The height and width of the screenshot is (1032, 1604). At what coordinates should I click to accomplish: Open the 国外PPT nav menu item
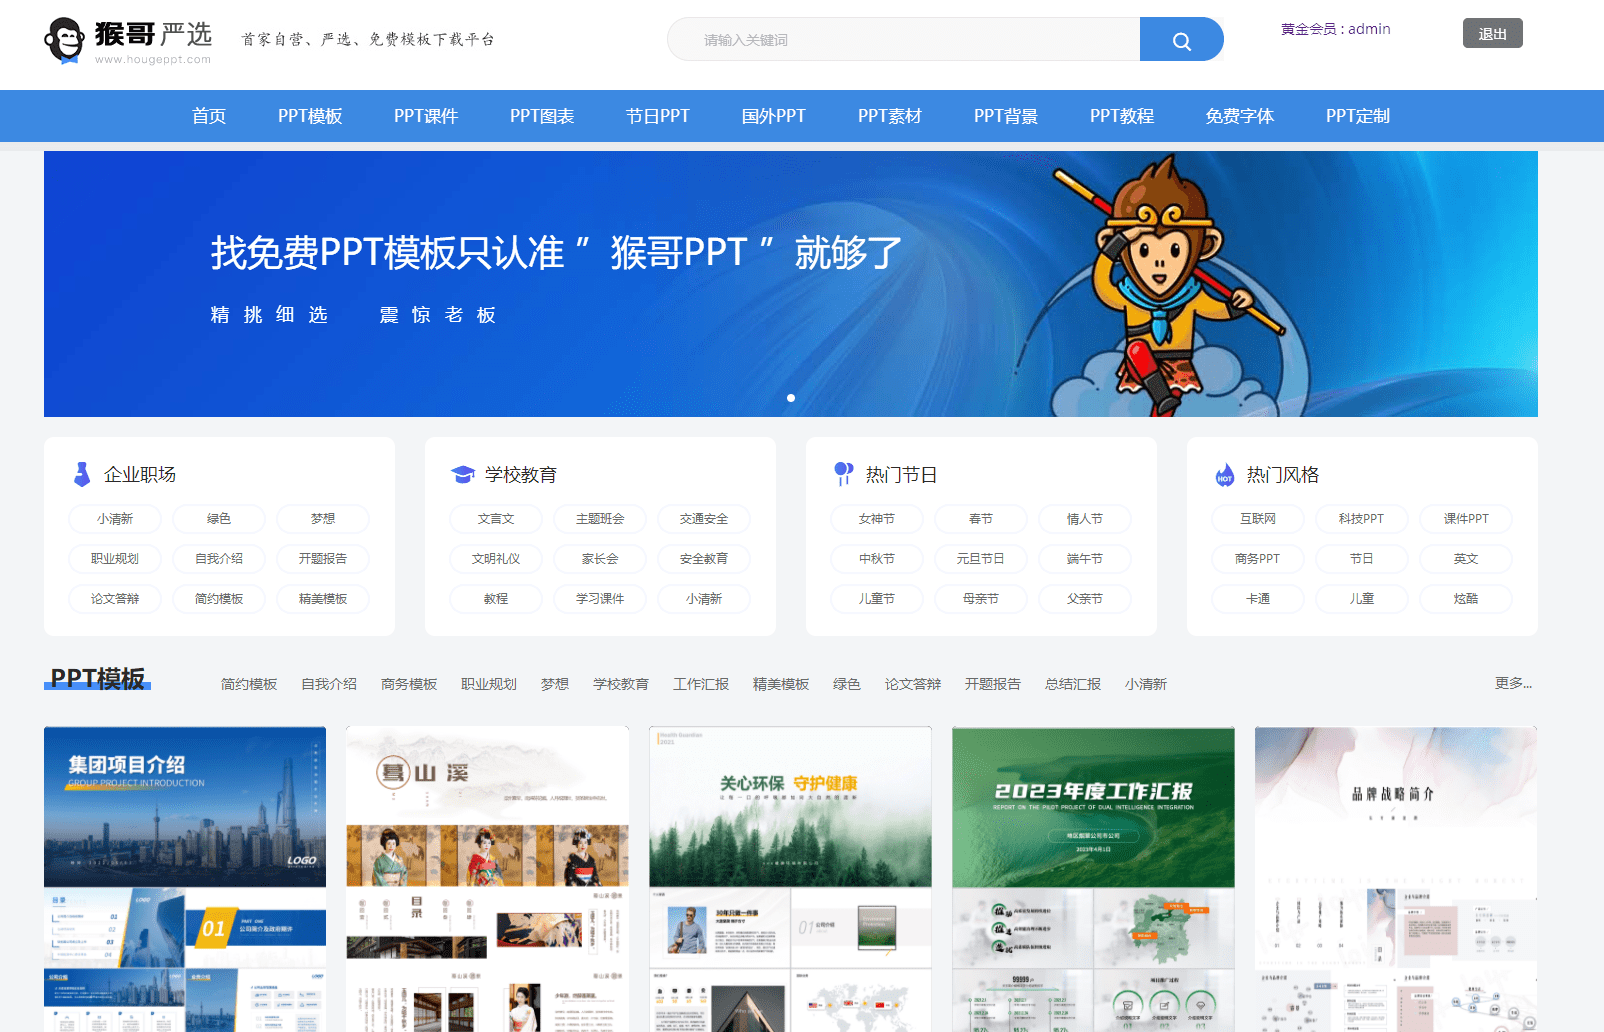(x=774, y=116)
